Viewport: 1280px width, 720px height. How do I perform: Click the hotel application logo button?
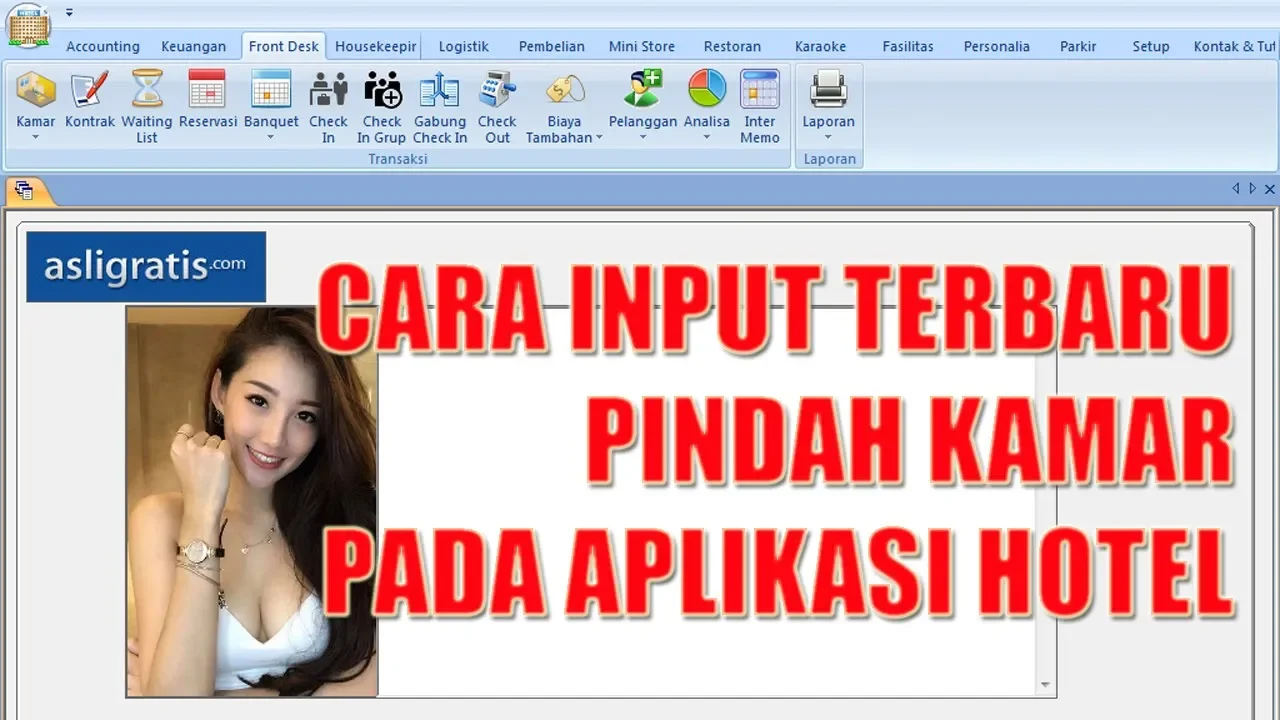click(x=29, y=25)
